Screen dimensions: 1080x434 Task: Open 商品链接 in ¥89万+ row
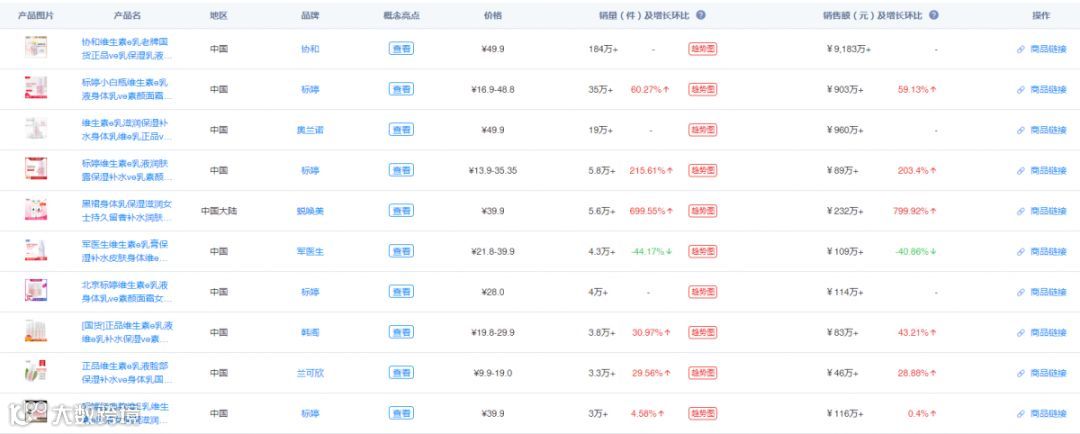coord(1041,170)
